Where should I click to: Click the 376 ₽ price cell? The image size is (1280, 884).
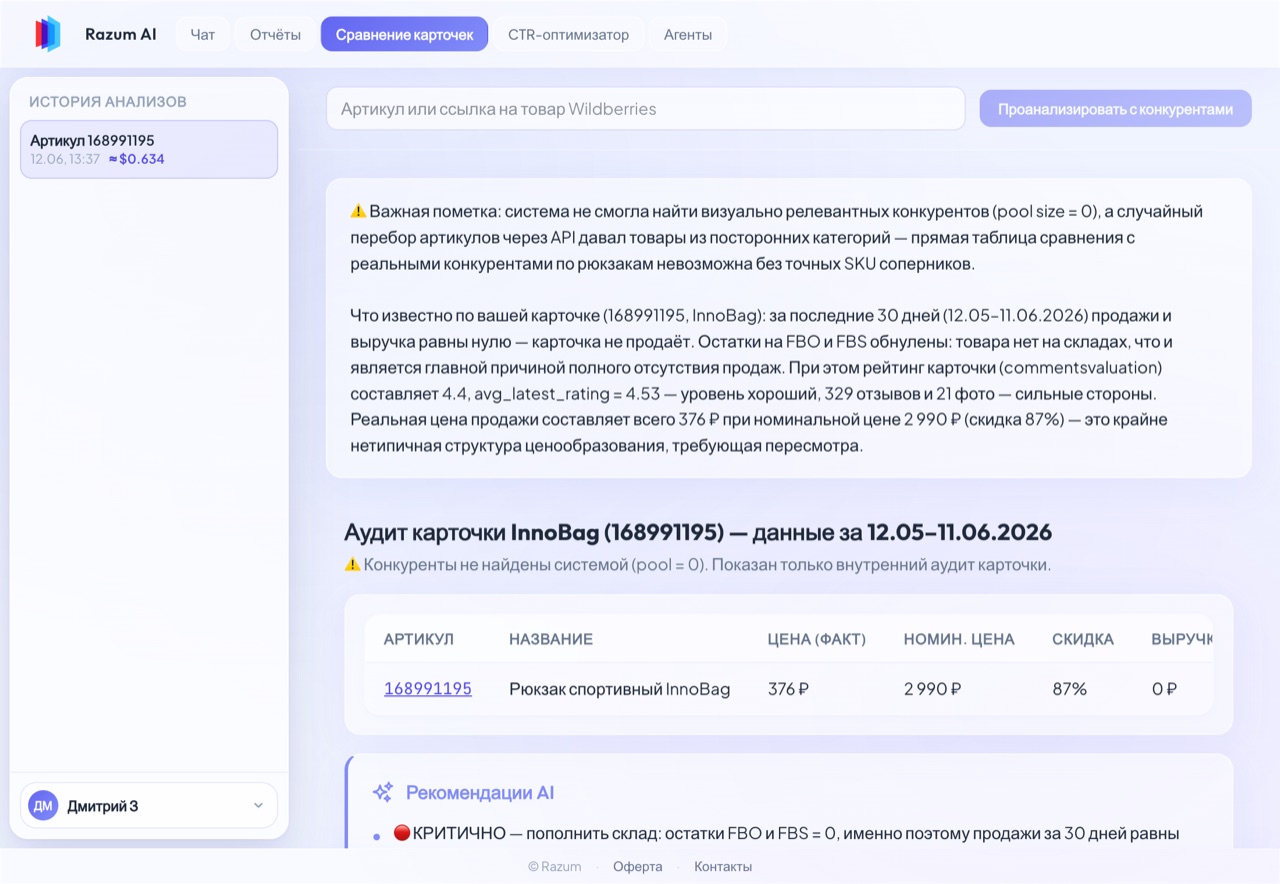[788, 688]
